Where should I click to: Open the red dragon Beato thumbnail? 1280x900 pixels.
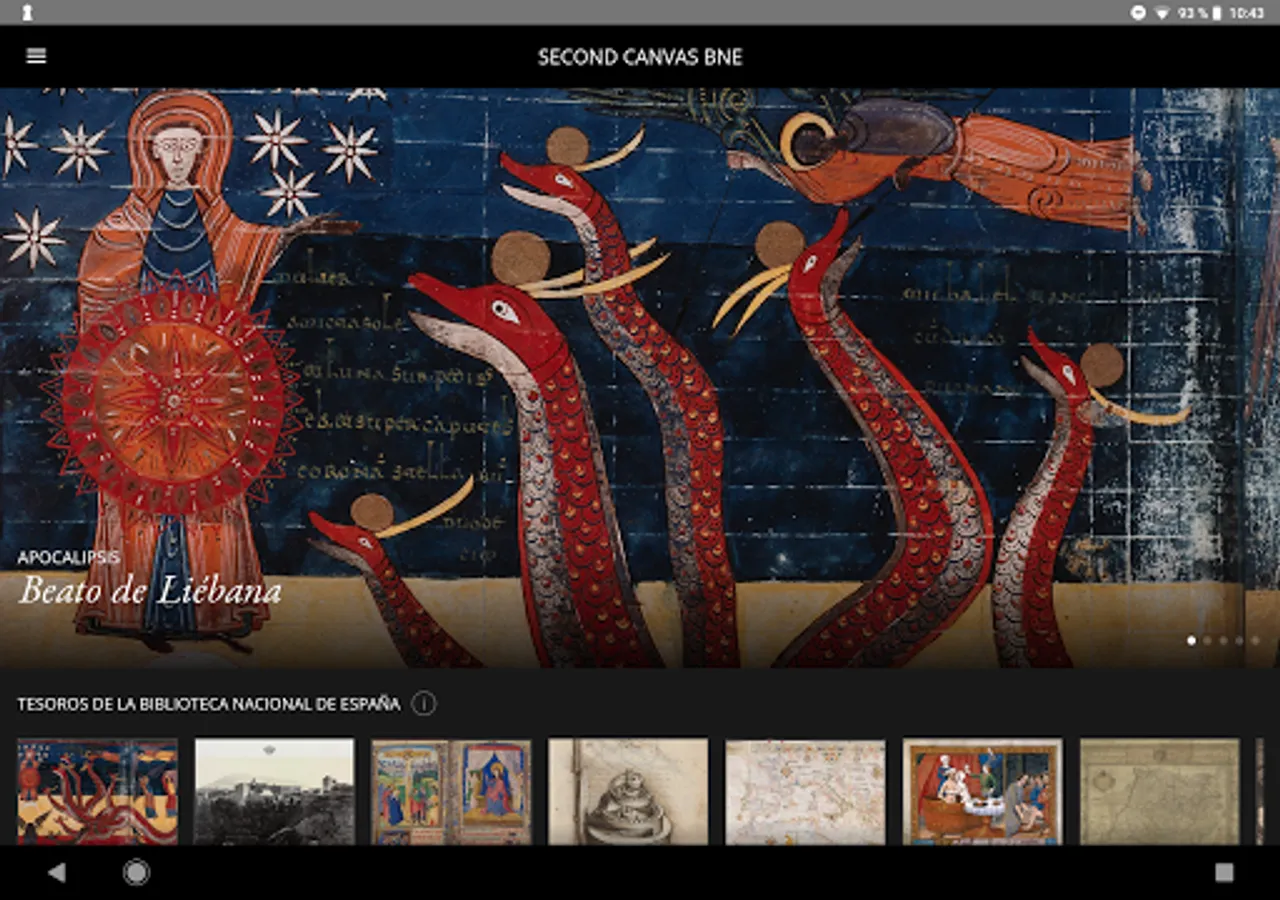[97, 792]
